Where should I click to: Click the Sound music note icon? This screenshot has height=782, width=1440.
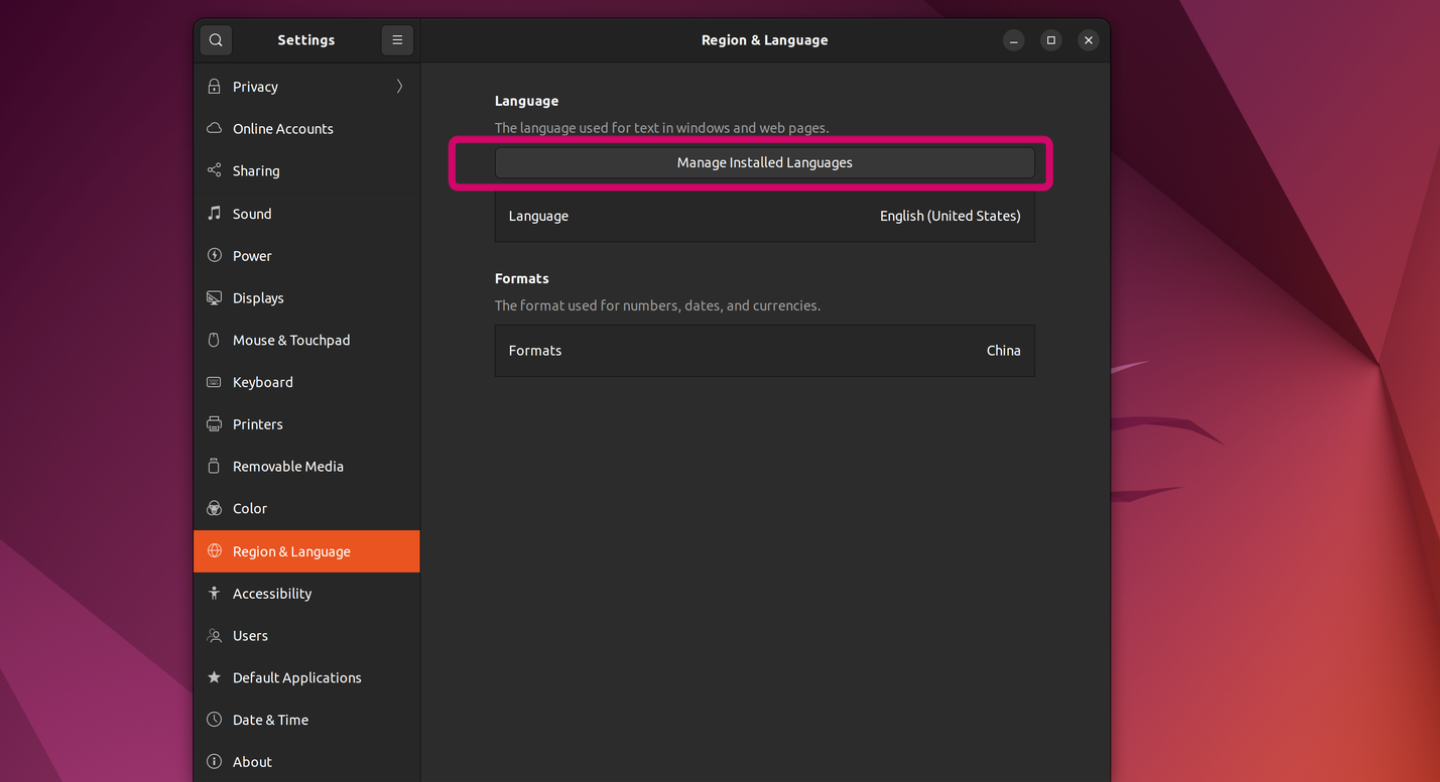pos(214,214)
